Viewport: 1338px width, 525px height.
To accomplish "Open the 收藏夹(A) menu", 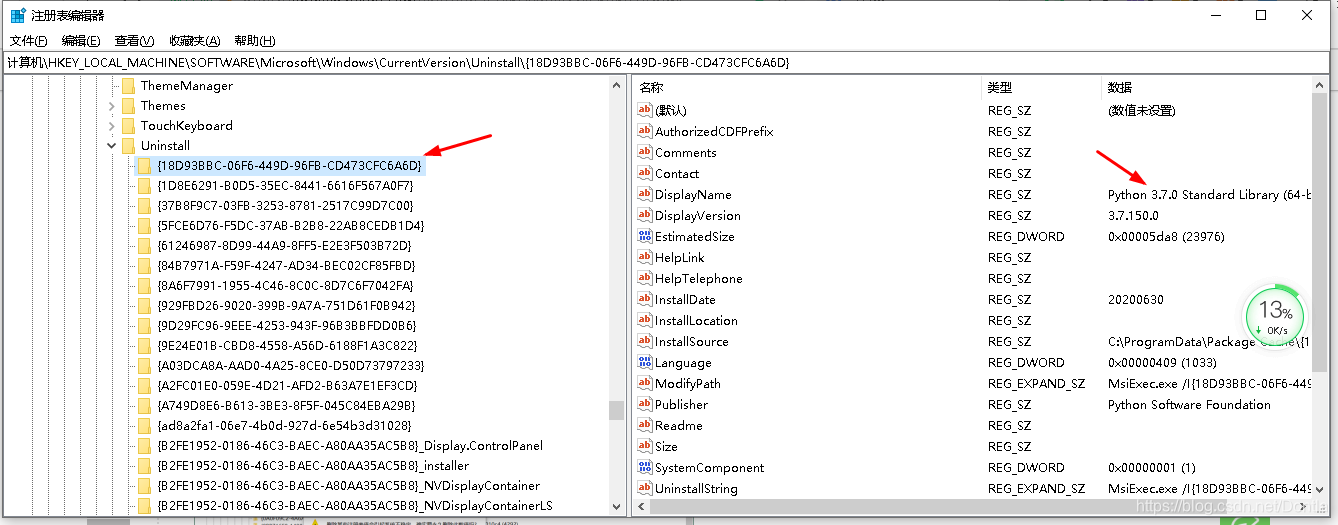I will [x=194, y=40].
